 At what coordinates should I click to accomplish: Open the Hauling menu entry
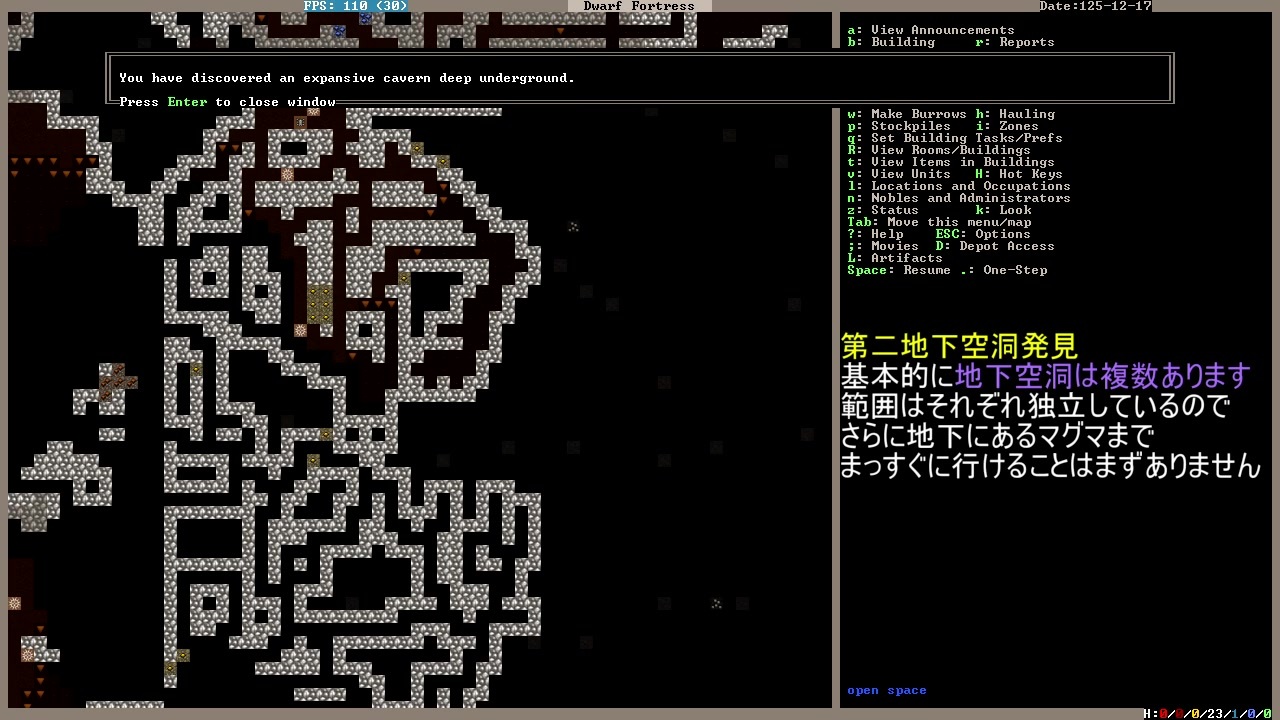[1015, 114]
